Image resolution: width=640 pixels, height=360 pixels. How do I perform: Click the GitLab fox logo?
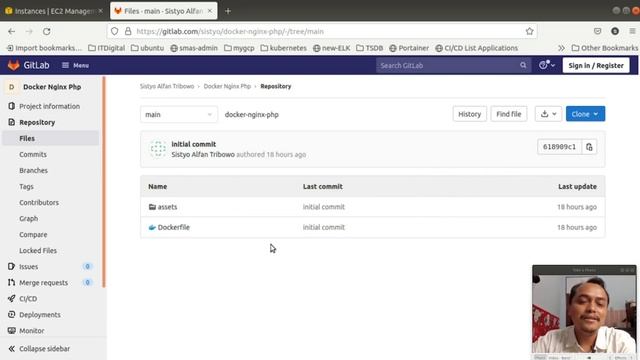pyautogui.click(x=13, y=65)
